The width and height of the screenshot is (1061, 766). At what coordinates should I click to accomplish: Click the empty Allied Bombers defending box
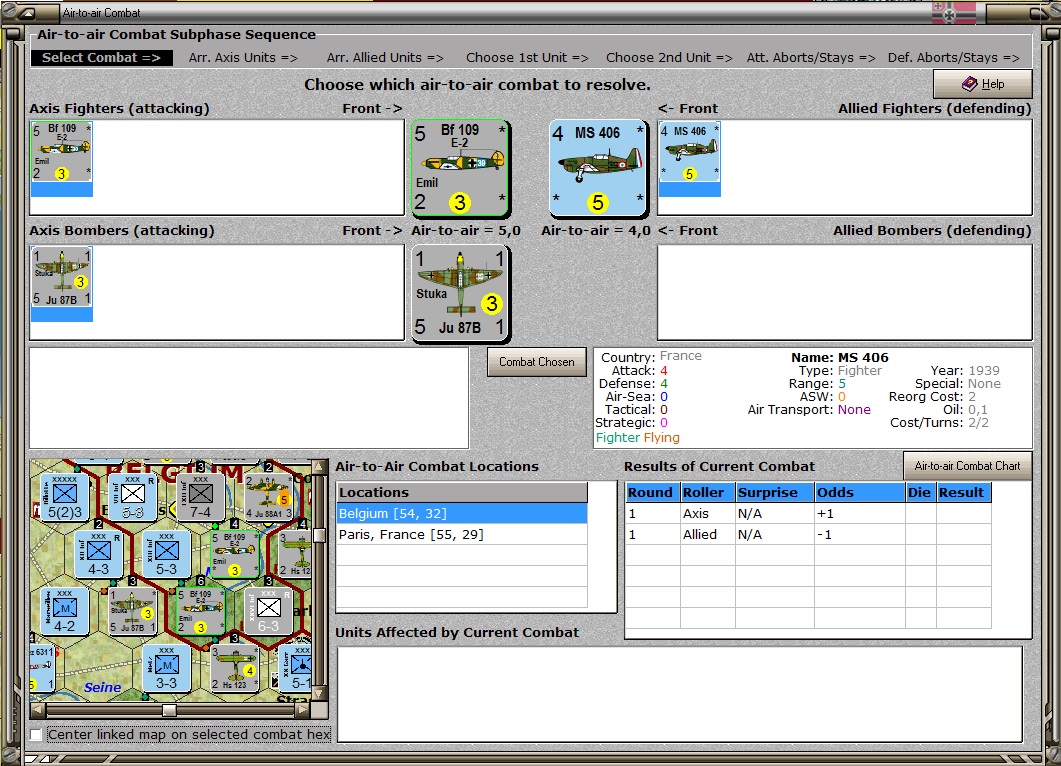click(x=844, y=292)
